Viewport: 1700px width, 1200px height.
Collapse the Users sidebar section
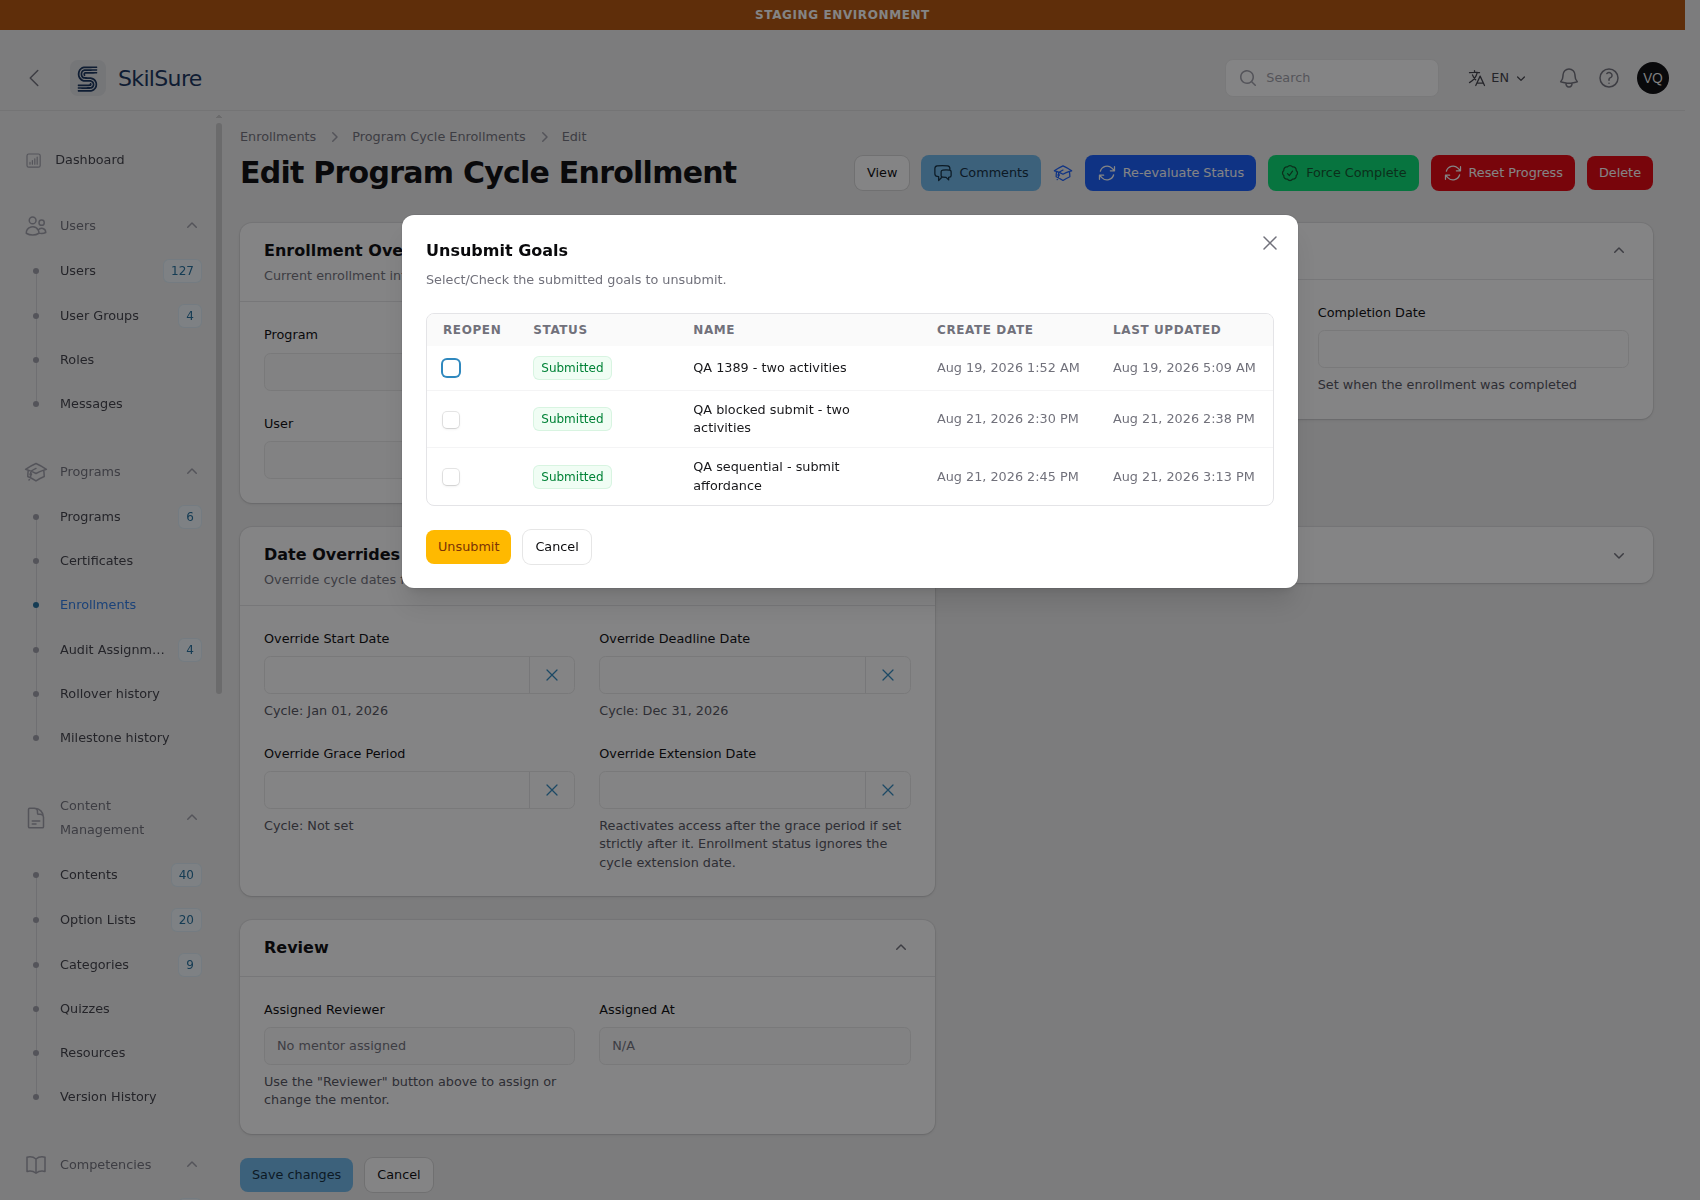pyautogui.click(x=192, y=226)
